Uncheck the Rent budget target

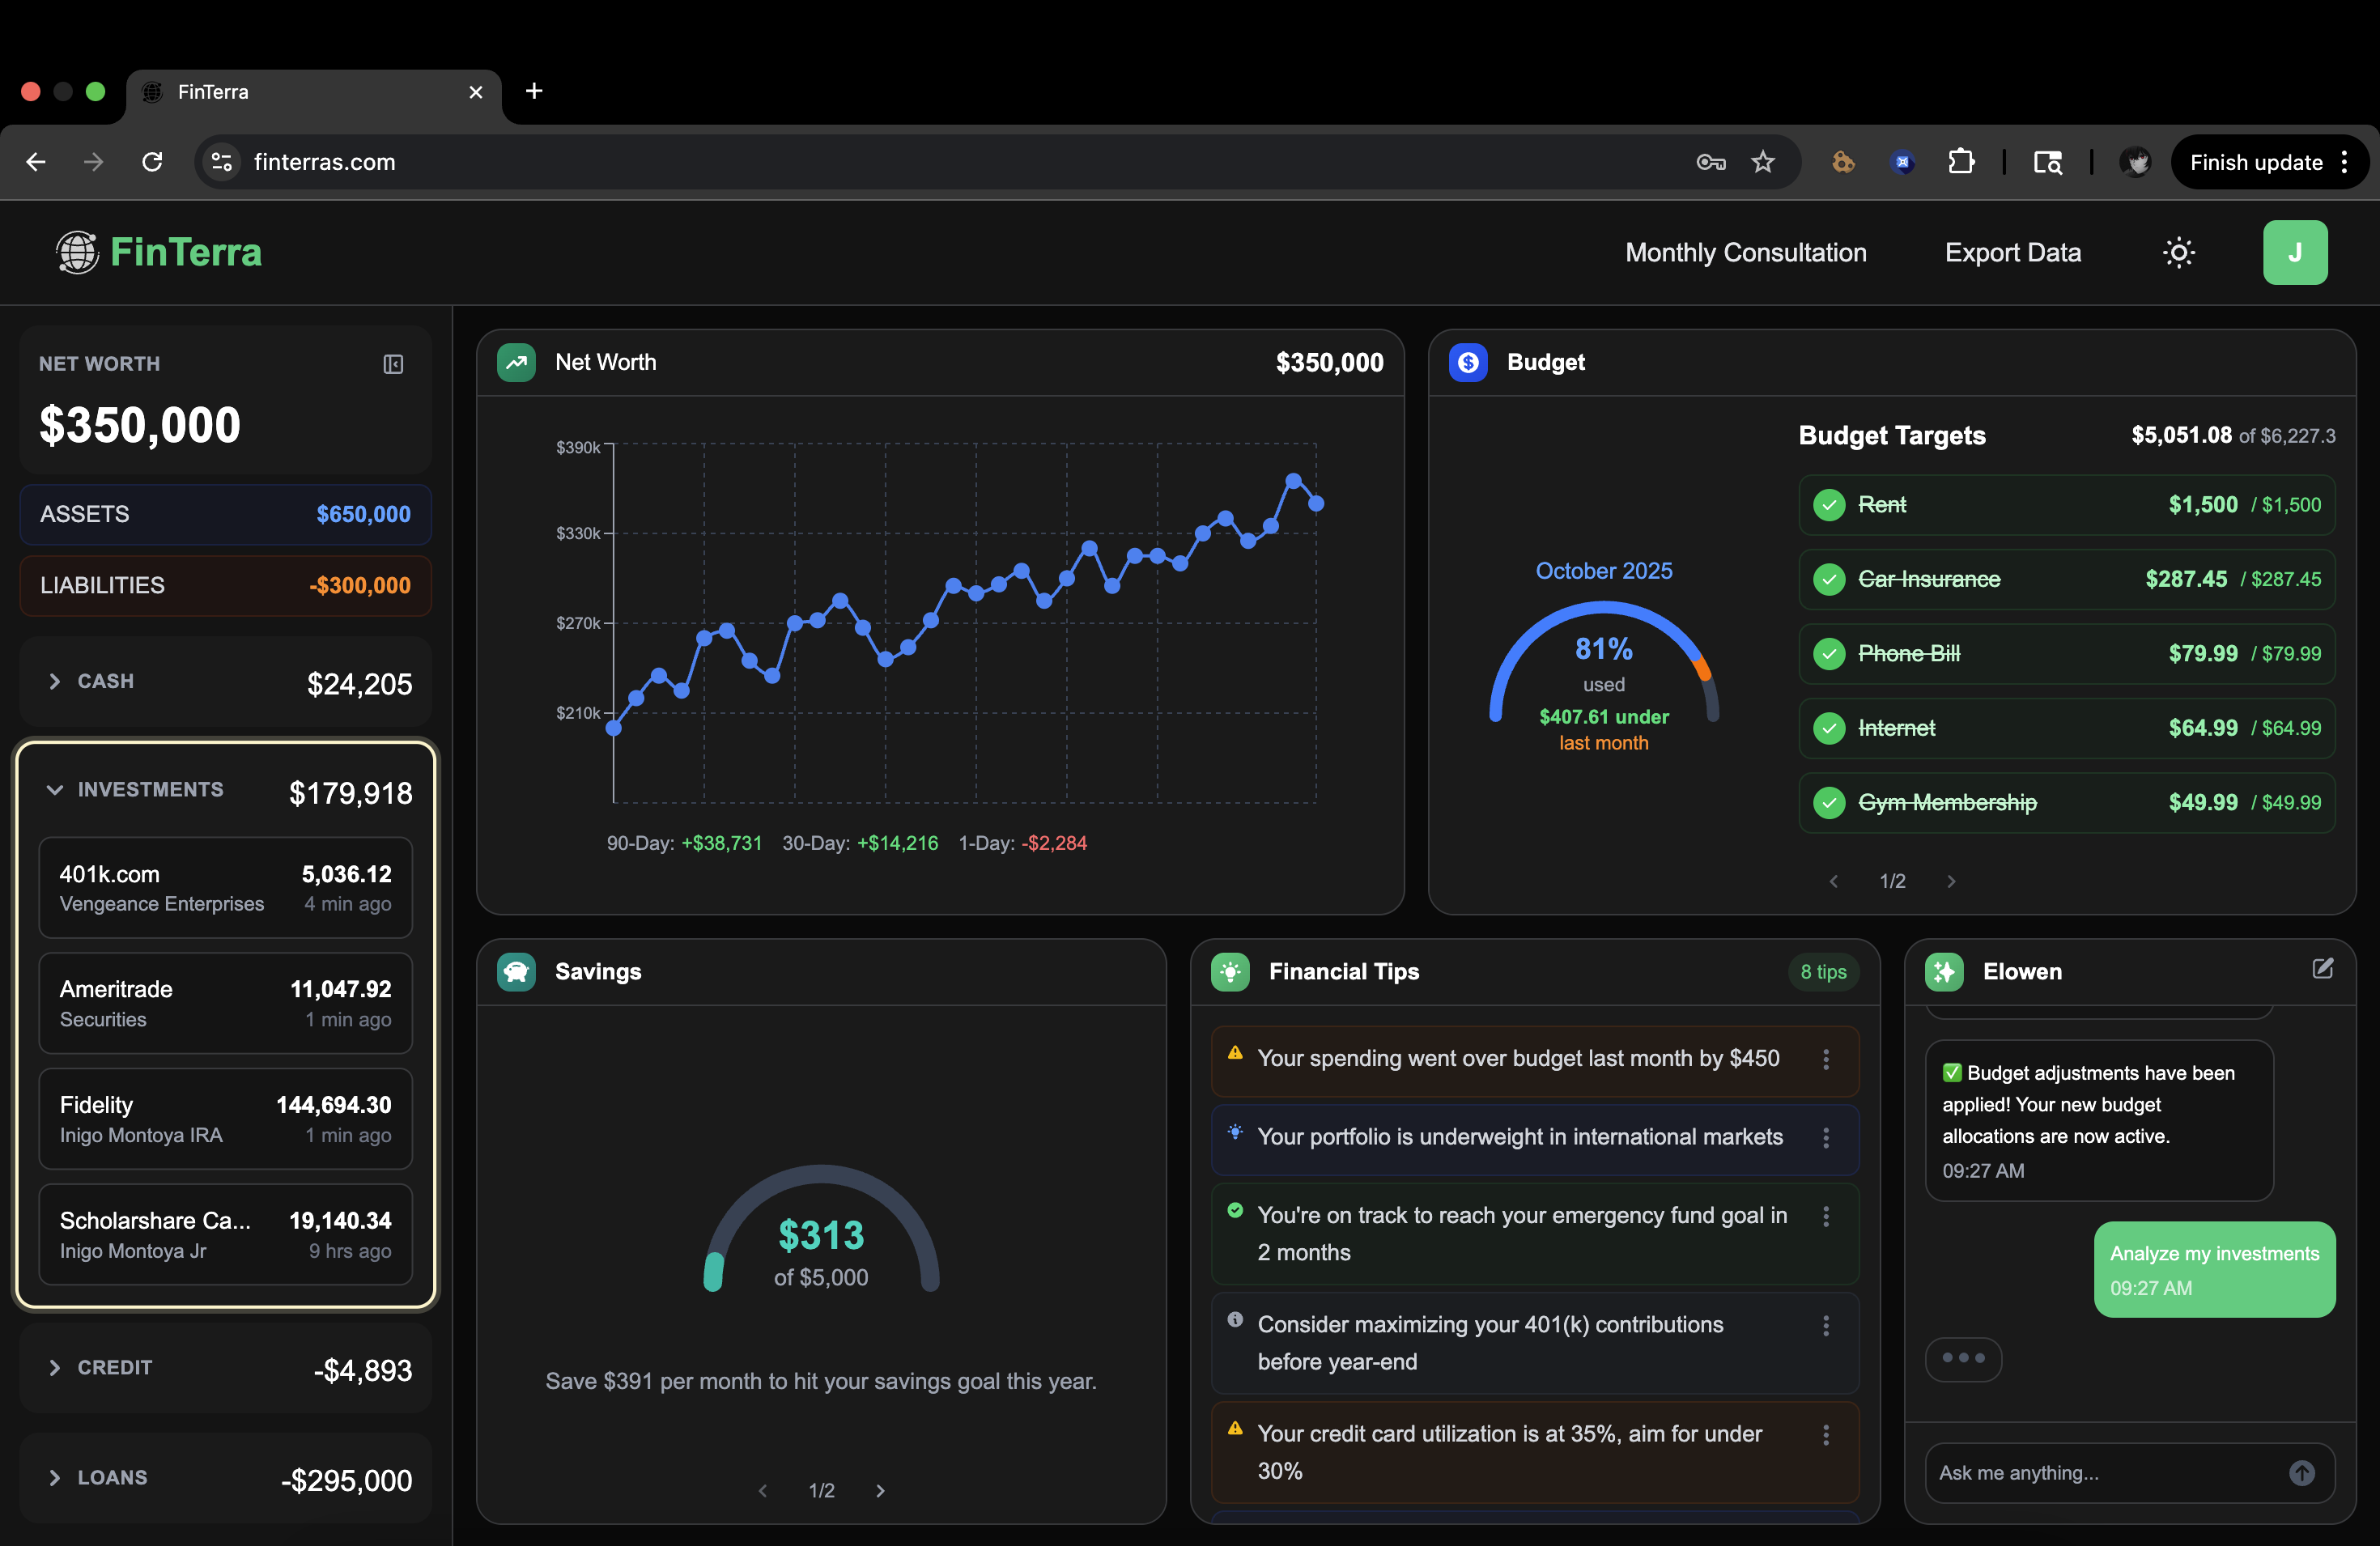[x=1829, y=505]
